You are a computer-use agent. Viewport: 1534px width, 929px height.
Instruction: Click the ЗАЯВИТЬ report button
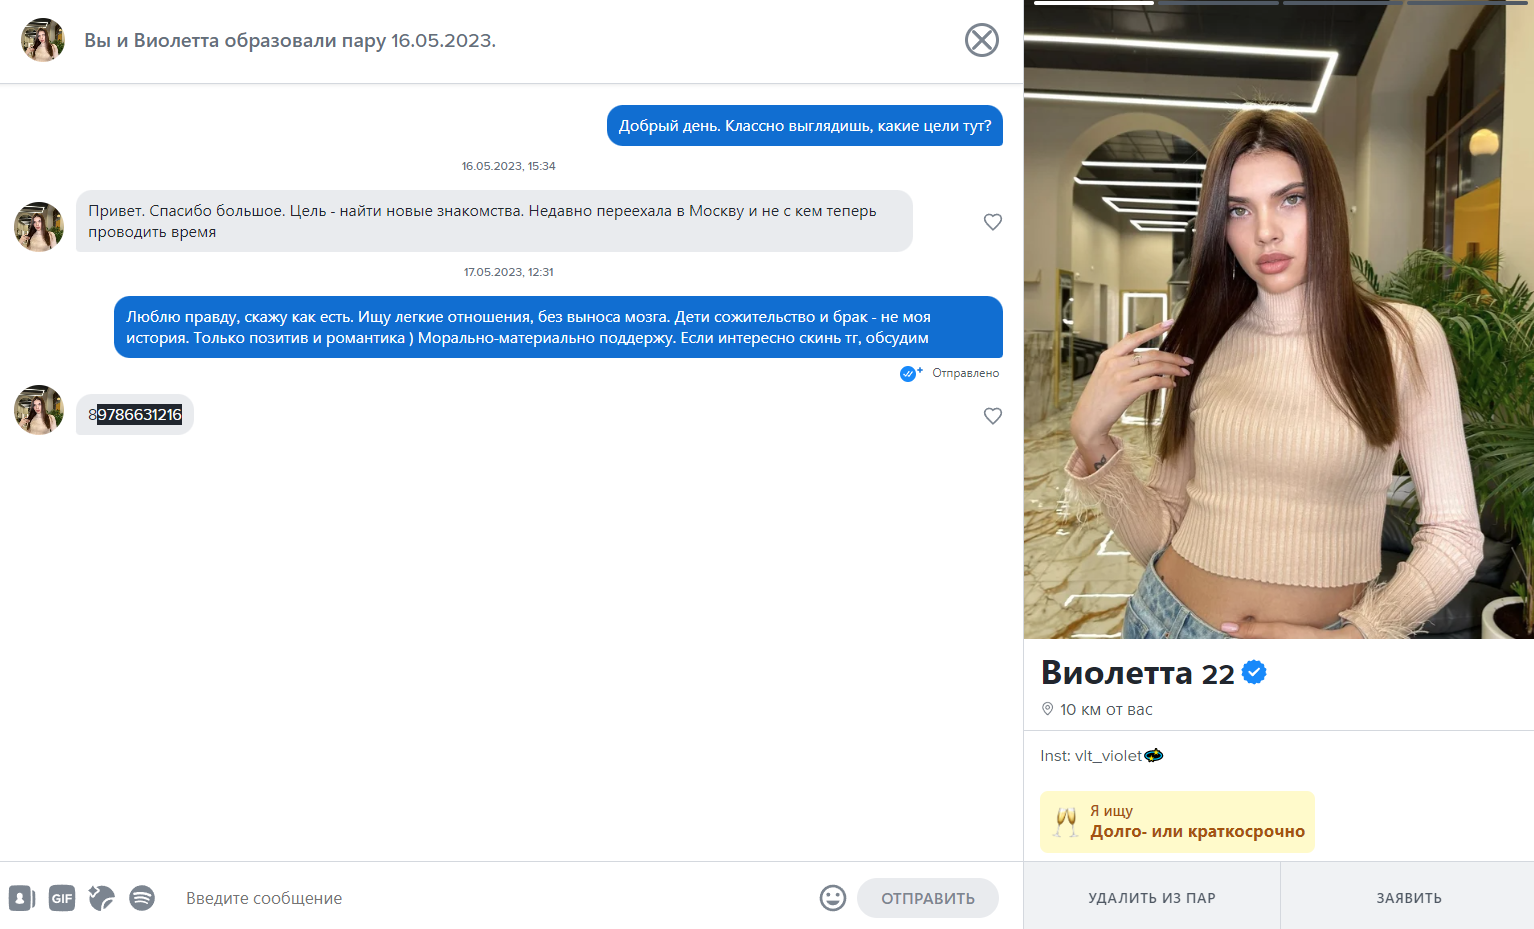tap(1408, 898)
